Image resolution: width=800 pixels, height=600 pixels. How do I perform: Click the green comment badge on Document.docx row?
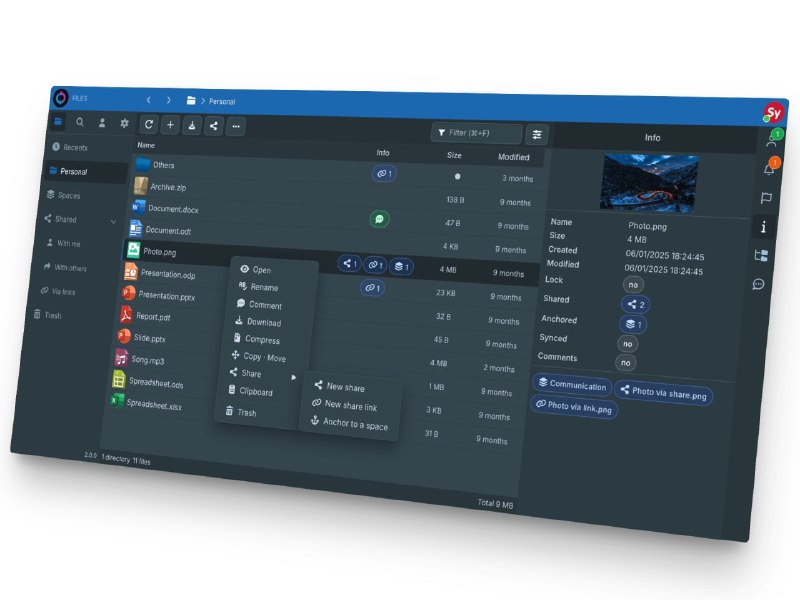379,219
